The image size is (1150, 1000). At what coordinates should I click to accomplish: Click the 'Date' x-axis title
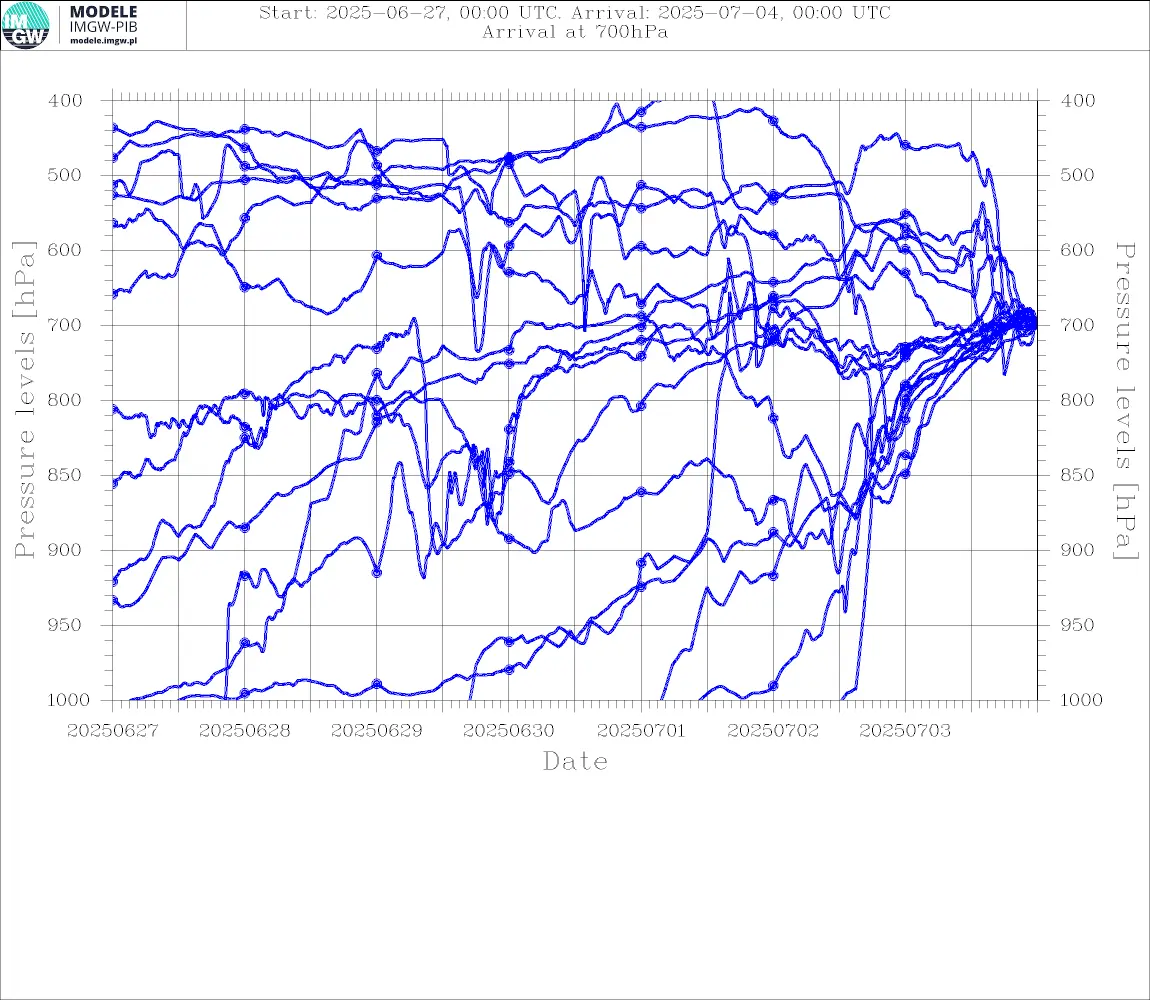click(x=575, y=762)
